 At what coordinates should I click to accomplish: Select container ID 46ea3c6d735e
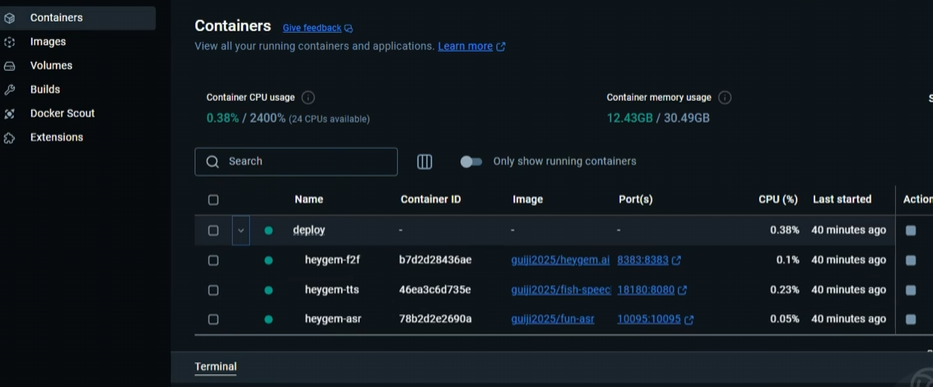click(x=434, y=289)
